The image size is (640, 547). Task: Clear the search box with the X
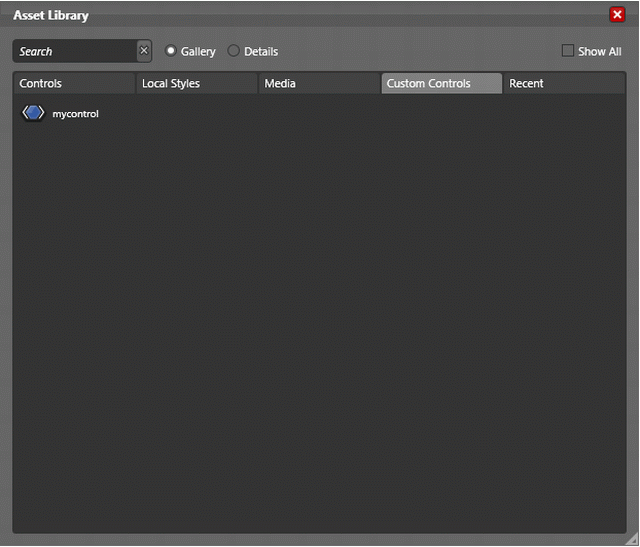(x=144, y=51)
